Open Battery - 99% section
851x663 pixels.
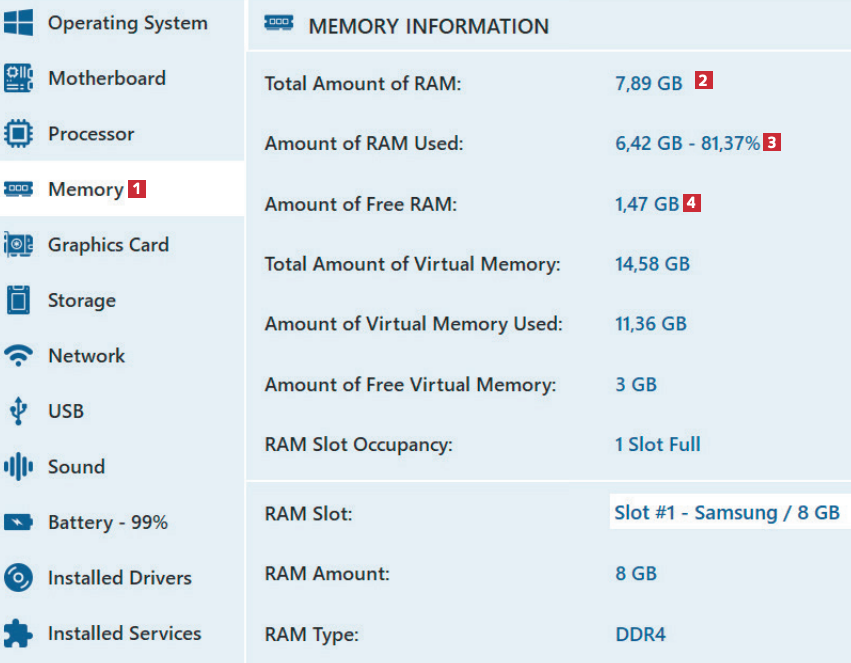click(x=108, y=523)
